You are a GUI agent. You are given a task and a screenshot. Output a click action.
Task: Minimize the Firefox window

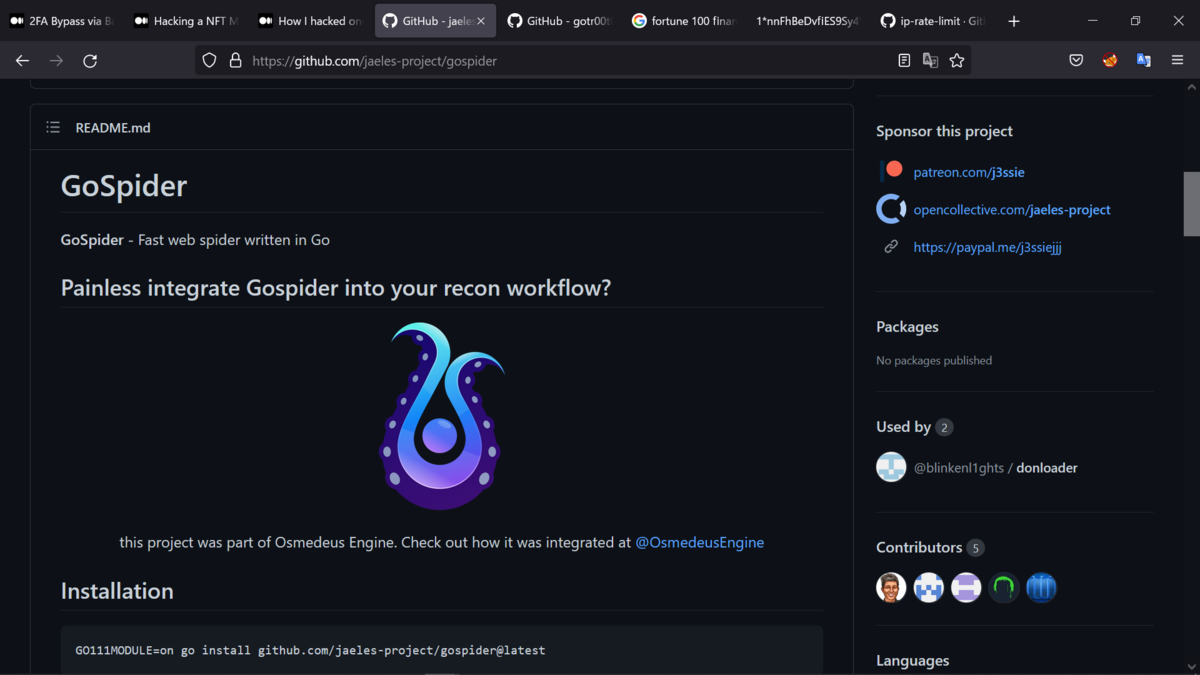[1092, 21]
